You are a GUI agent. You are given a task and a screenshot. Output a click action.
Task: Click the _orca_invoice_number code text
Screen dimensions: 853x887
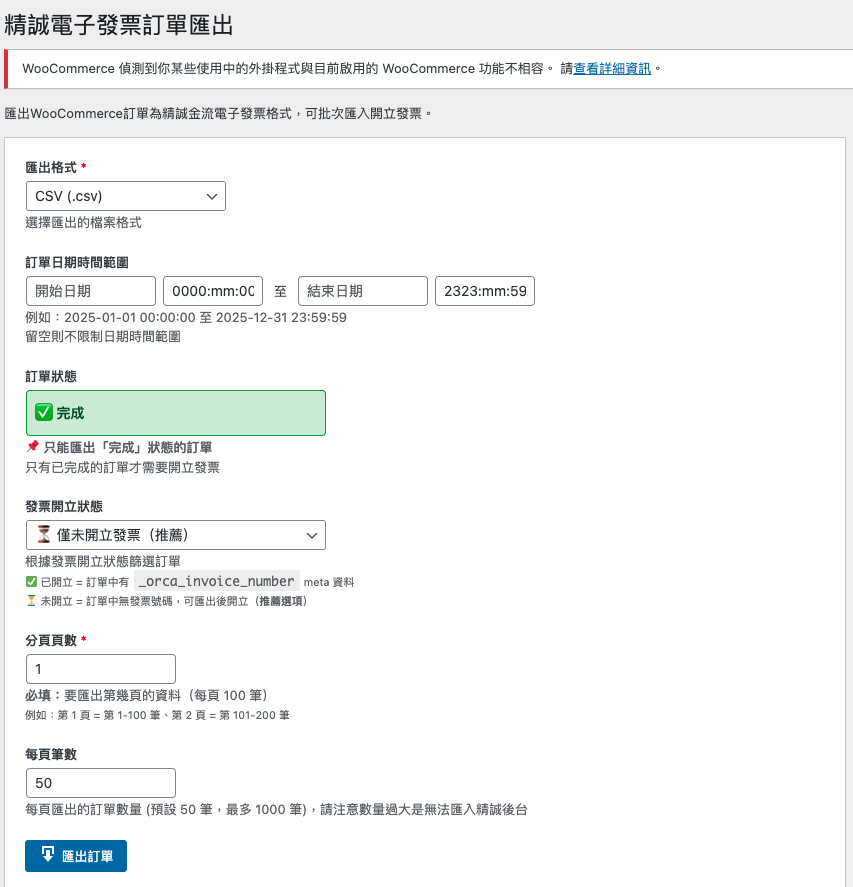coord(216,581)
